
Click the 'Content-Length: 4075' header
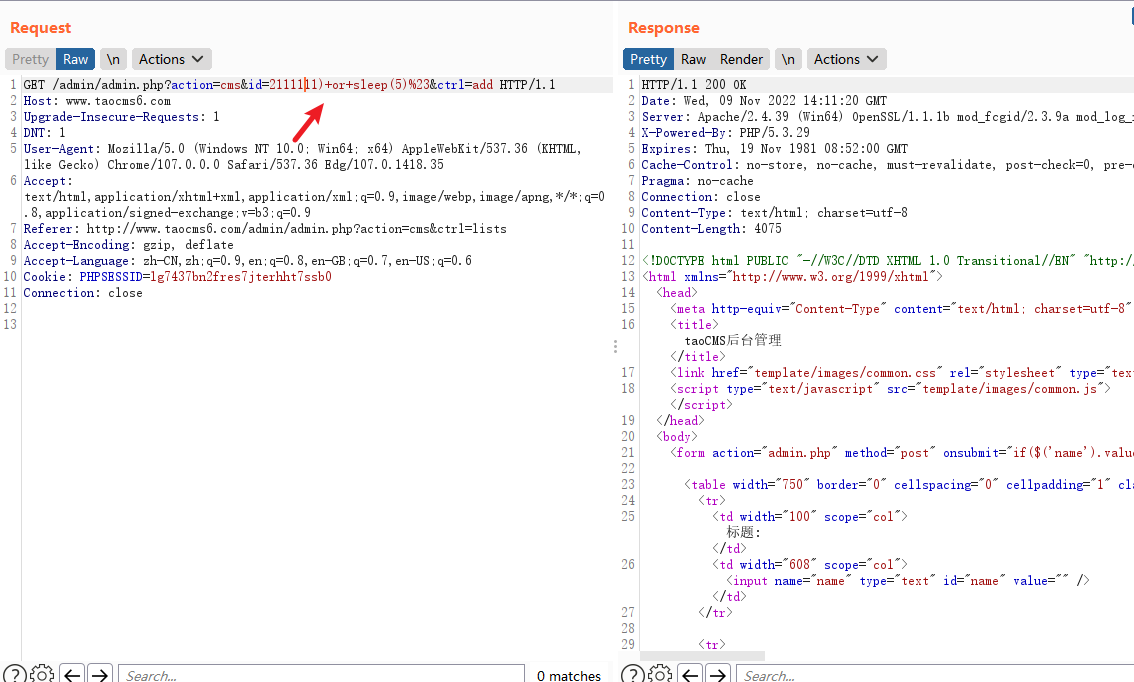click(x=711, y=229)
